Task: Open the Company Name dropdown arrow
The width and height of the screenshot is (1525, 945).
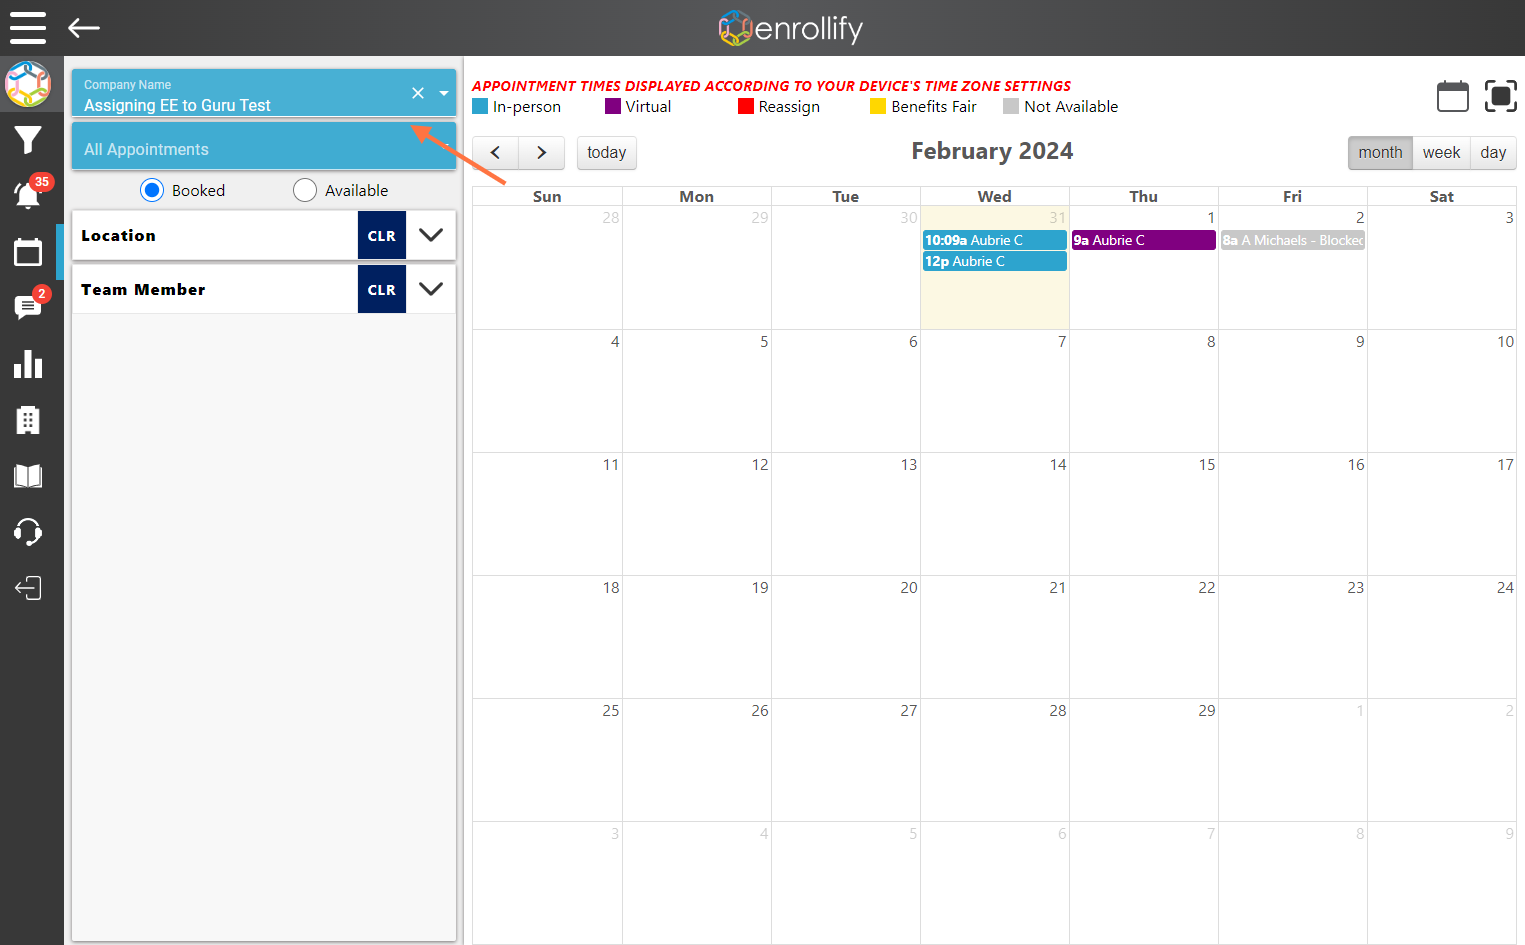Action: [x=444, y=93]
